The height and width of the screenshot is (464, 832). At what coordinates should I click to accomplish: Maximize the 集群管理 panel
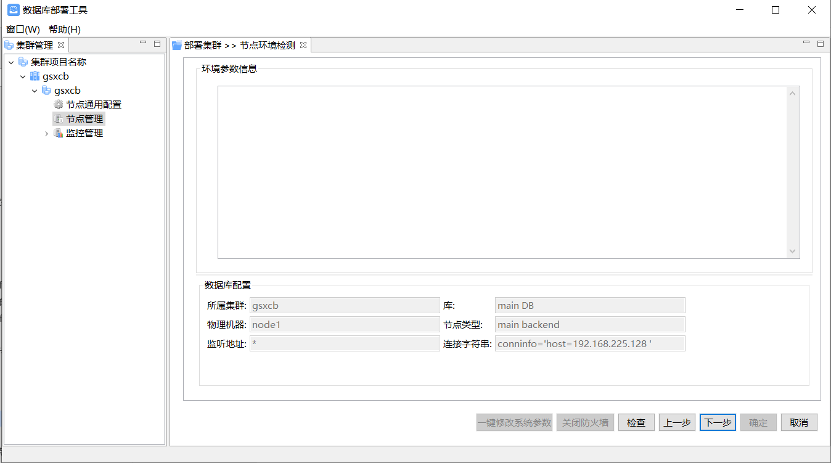[x=157, y=44]
